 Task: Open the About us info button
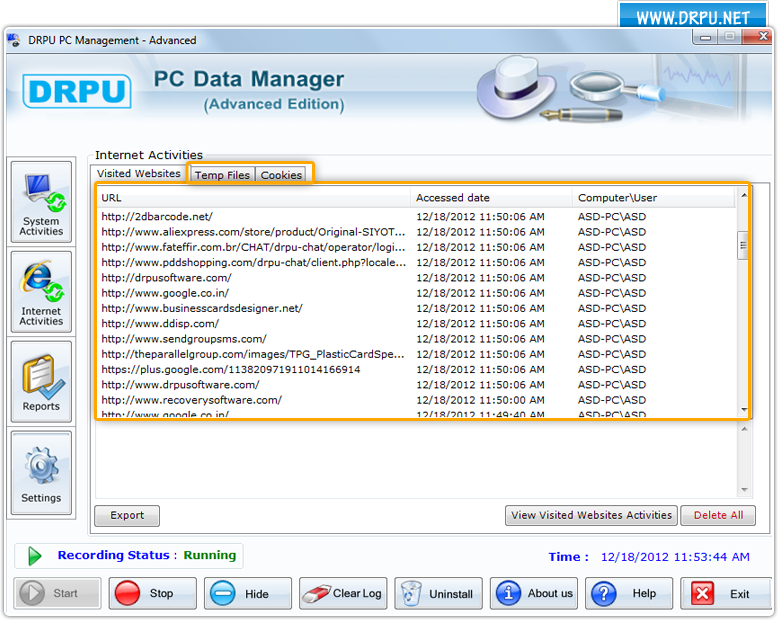533,593
